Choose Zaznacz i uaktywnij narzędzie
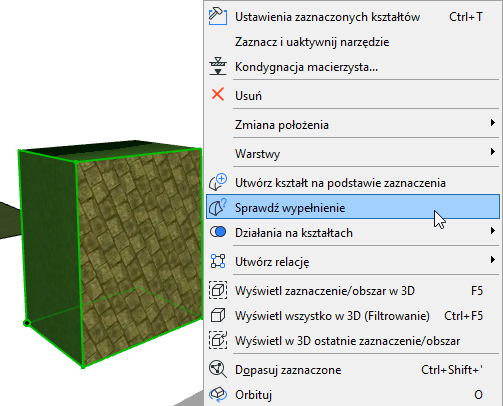503x406 pixels. click(353, 42)
